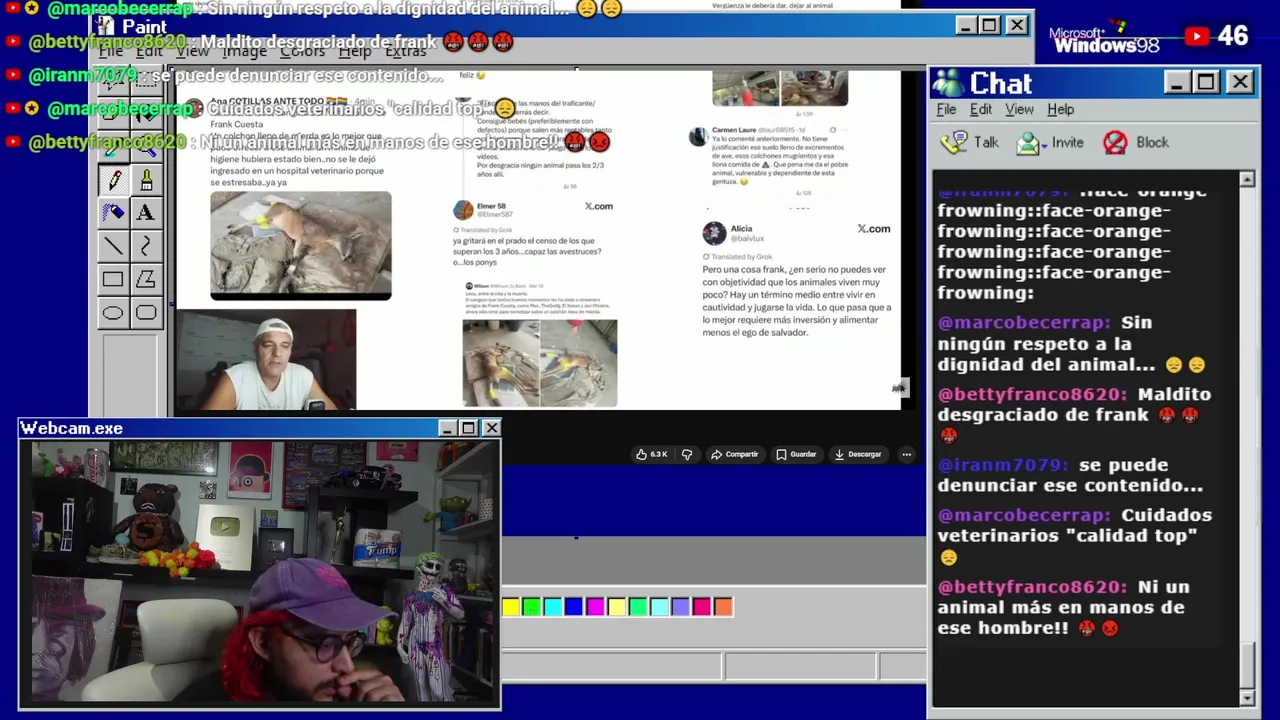Viewport: 1280px width, 720px height.
Task: Open the File menu in Chat window
Action: tap(946, 109)
